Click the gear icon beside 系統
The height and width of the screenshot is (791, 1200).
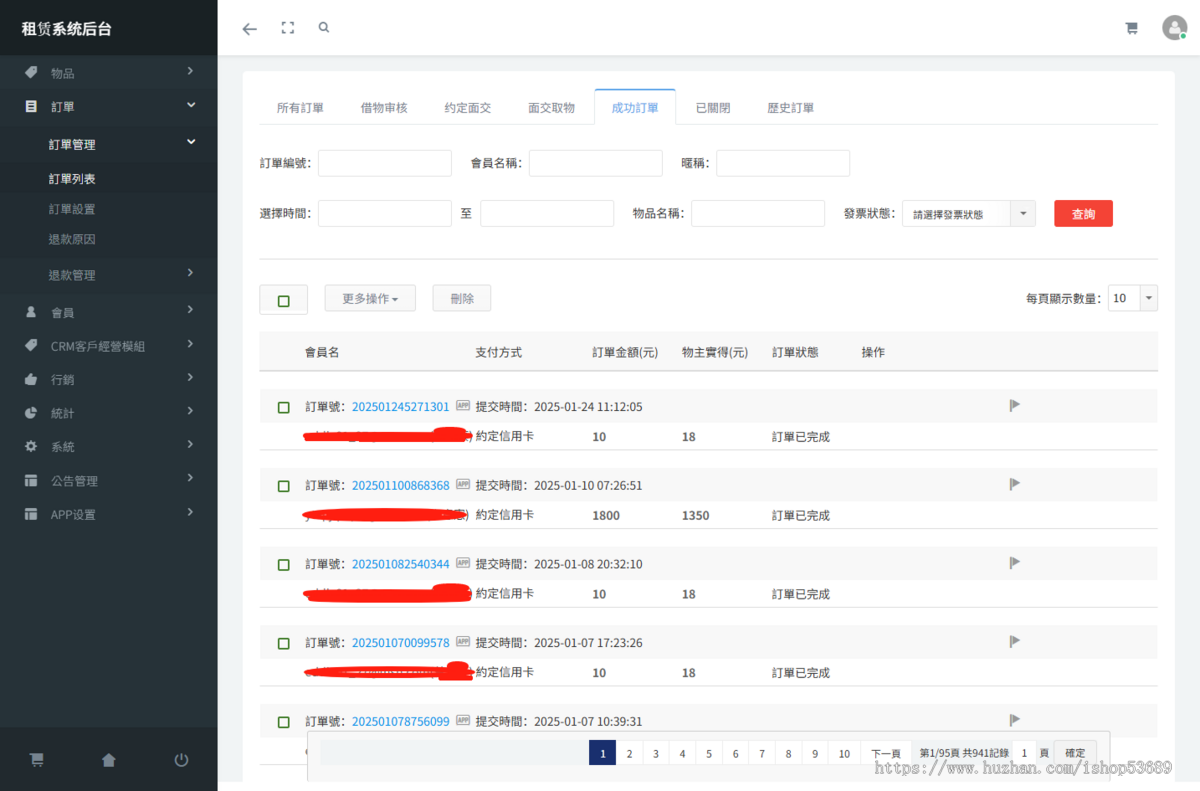pos(31,446)
